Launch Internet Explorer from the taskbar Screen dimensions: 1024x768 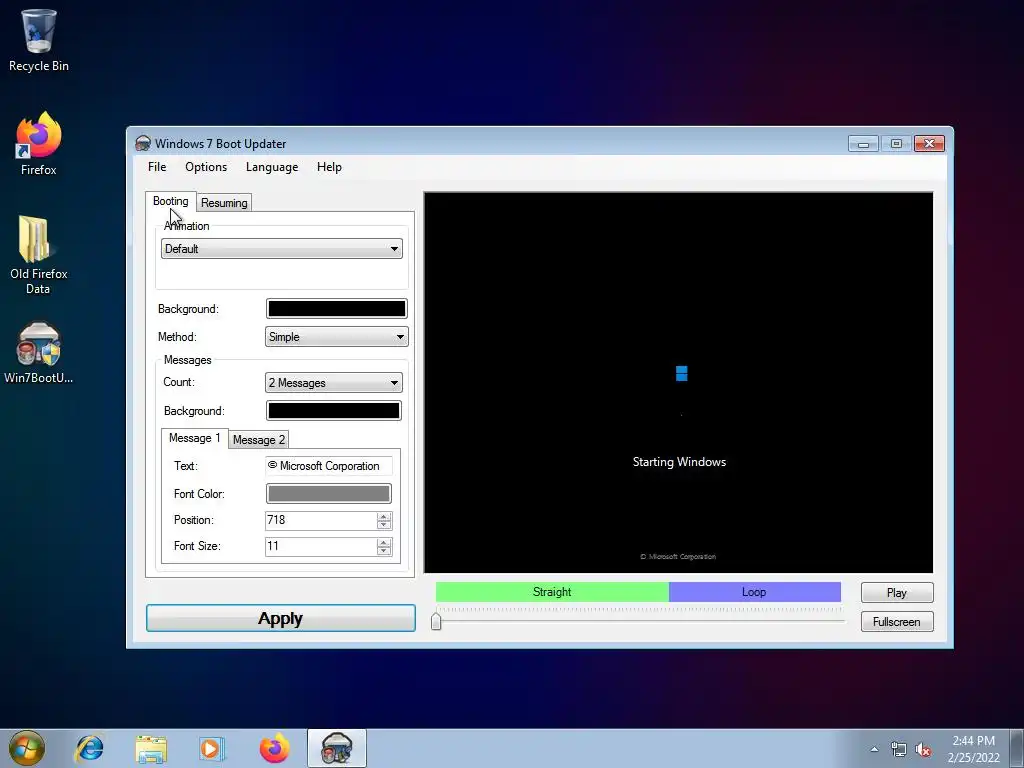[x=89, y=748]
